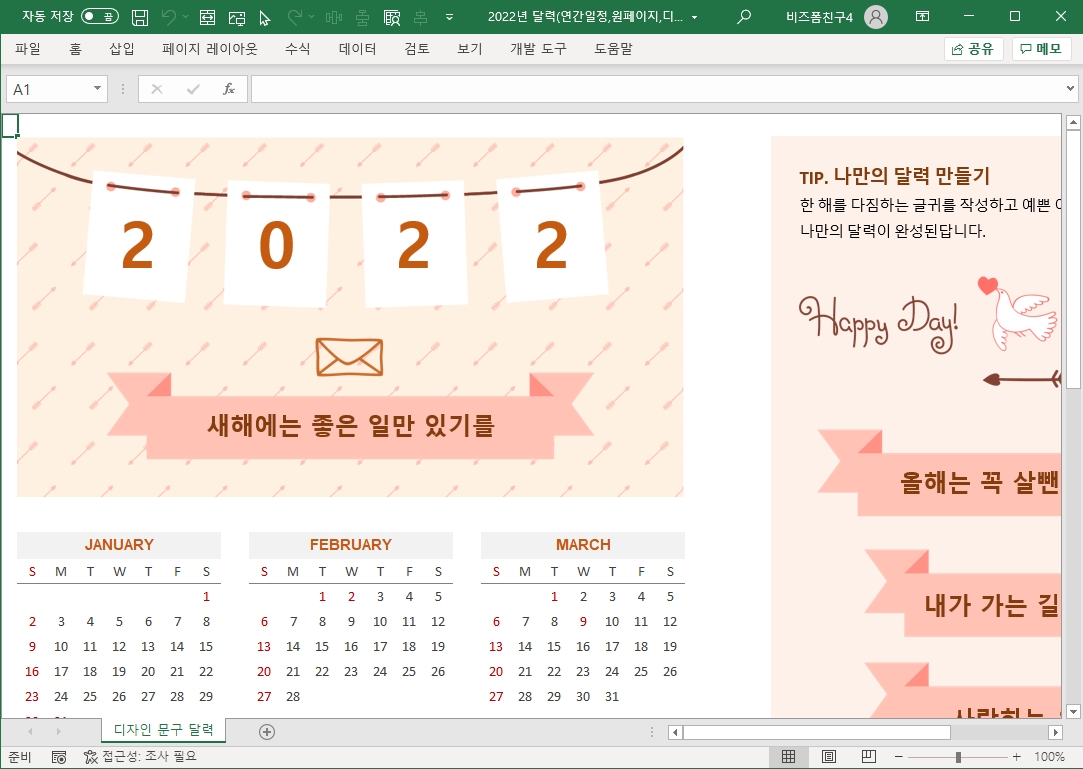
Task: Open the Undo history dropdown
Action: tap(185, 17)
